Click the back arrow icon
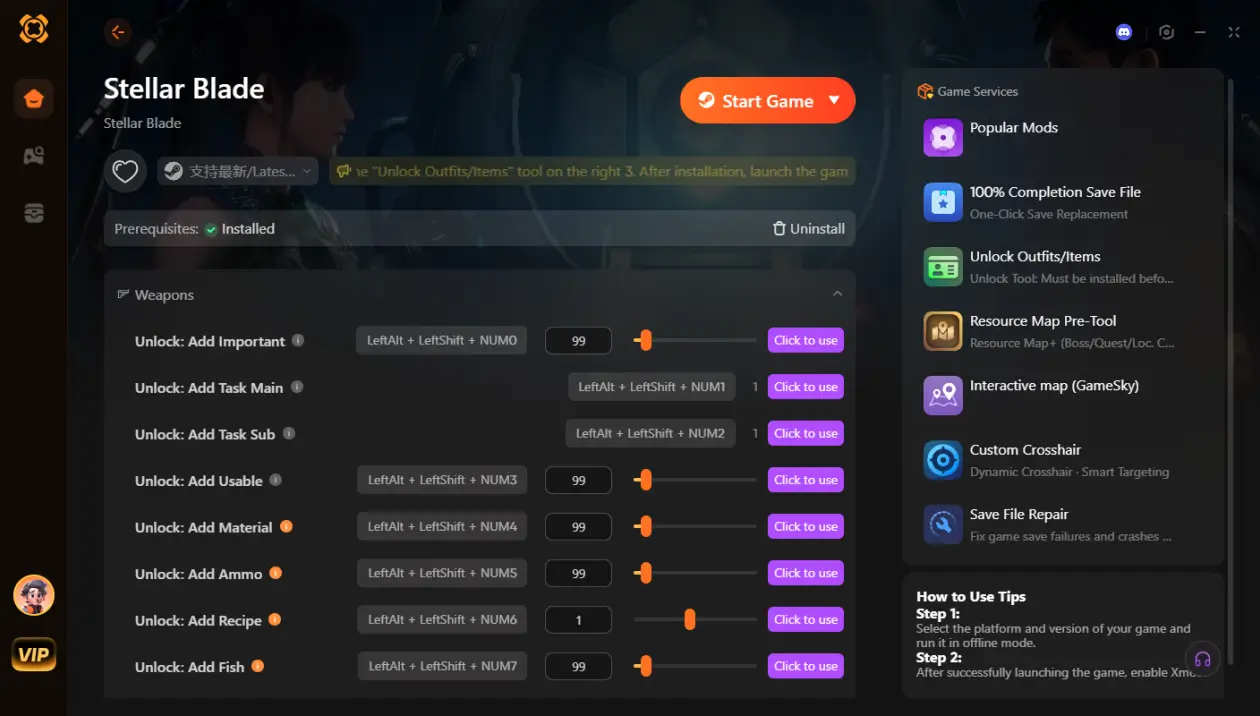 tap(118, 32)
